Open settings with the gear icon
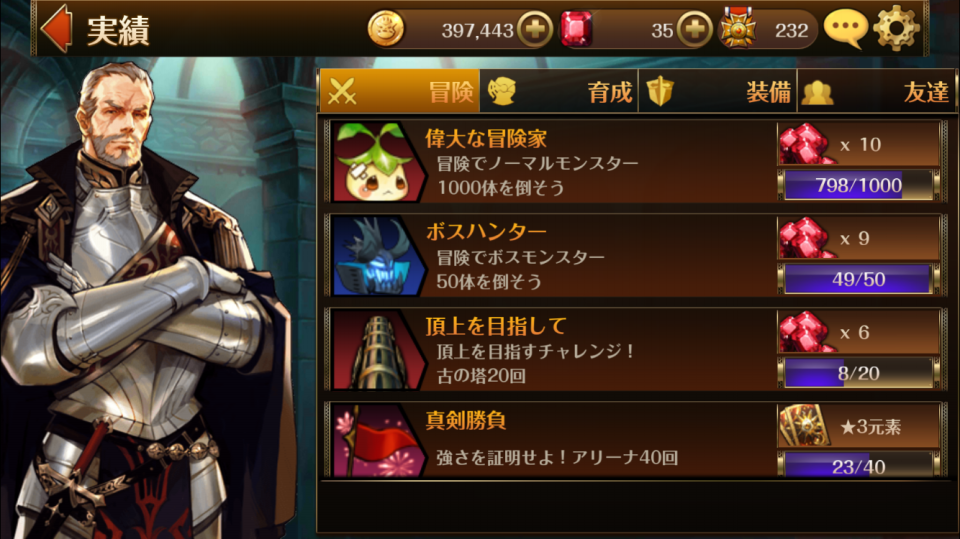This screenshot has width=960, height=539. 896,28
